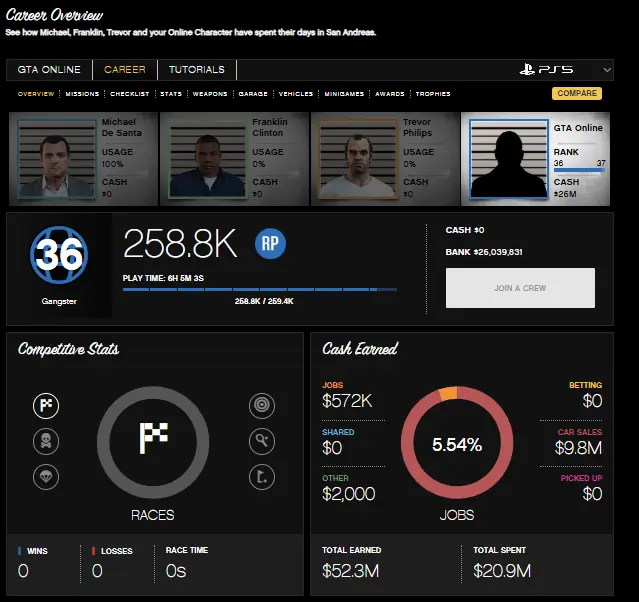Open the Missions sub-menu

(x=82, y=94)
